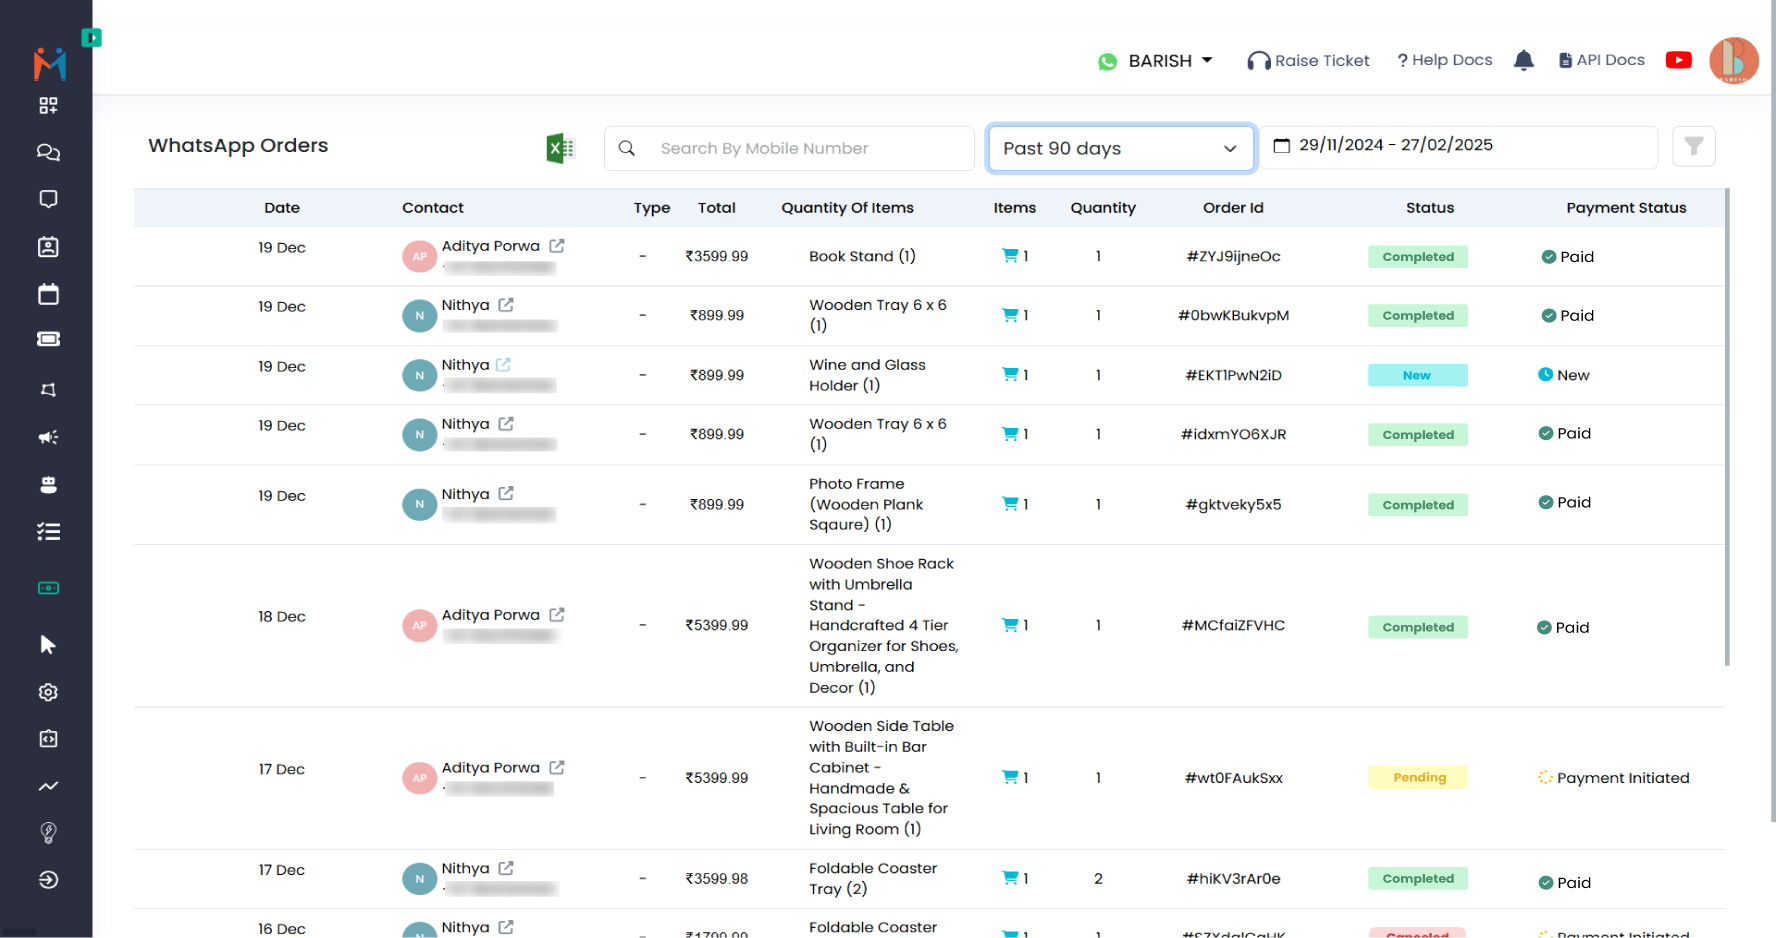Click cart icon in Book Stand row
The width and height of the screenshot is (1776, 938).
pos(1010,256)
